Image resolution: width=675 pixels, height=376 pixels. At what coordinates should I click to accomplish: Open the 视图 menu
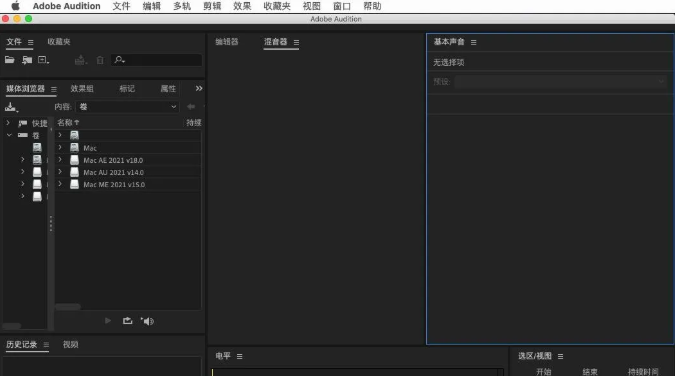click(312, 6)
